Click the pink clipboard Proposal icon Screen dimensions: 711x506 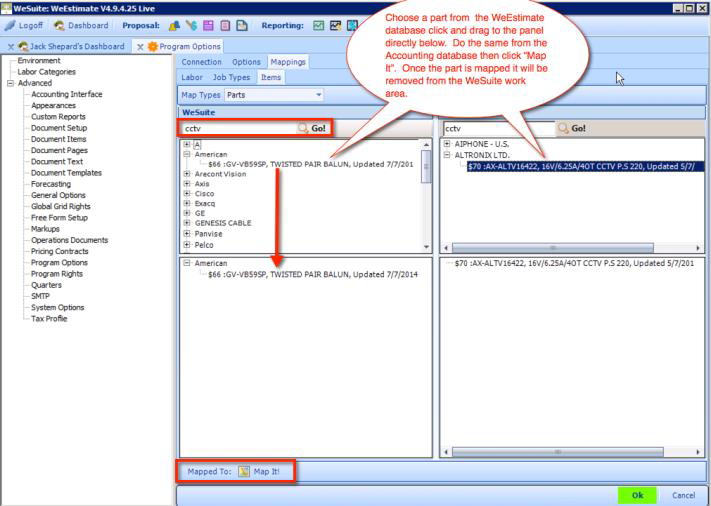click(x=225, y=26)
